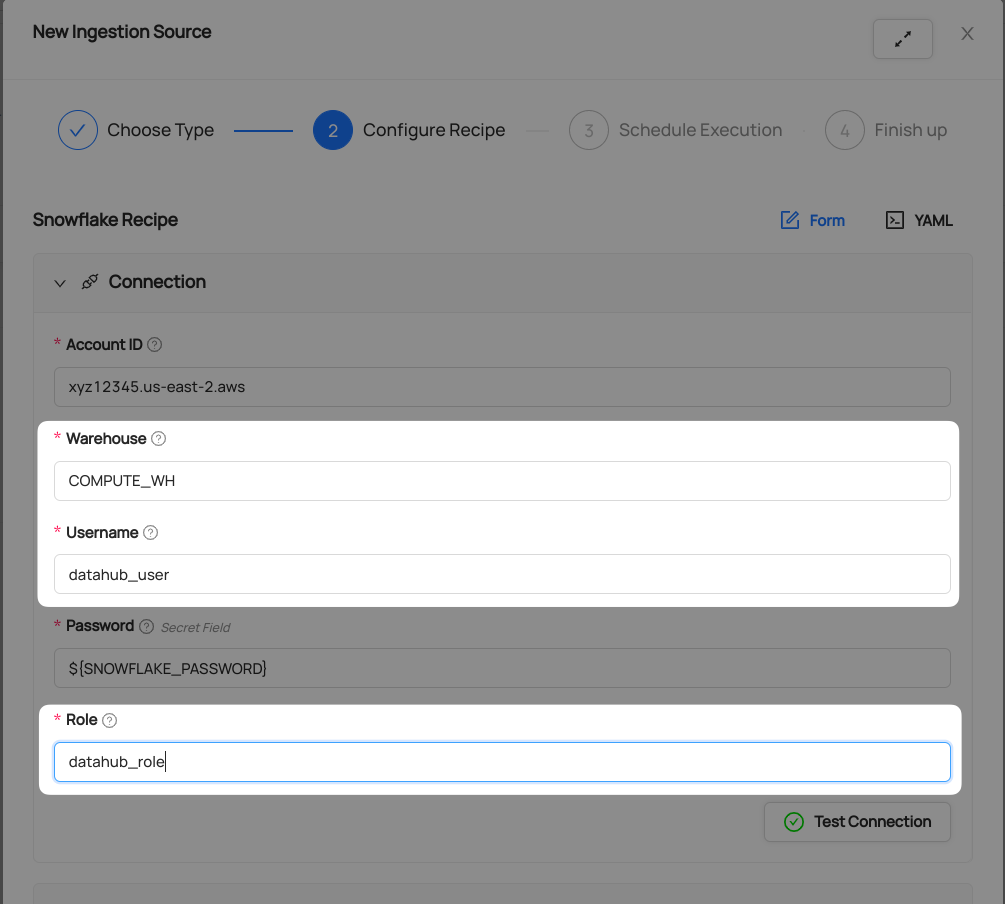This screenshot has width=1005, height=904.
Task: Select the Configure Recipe step label
Action: tap(434, 130)
